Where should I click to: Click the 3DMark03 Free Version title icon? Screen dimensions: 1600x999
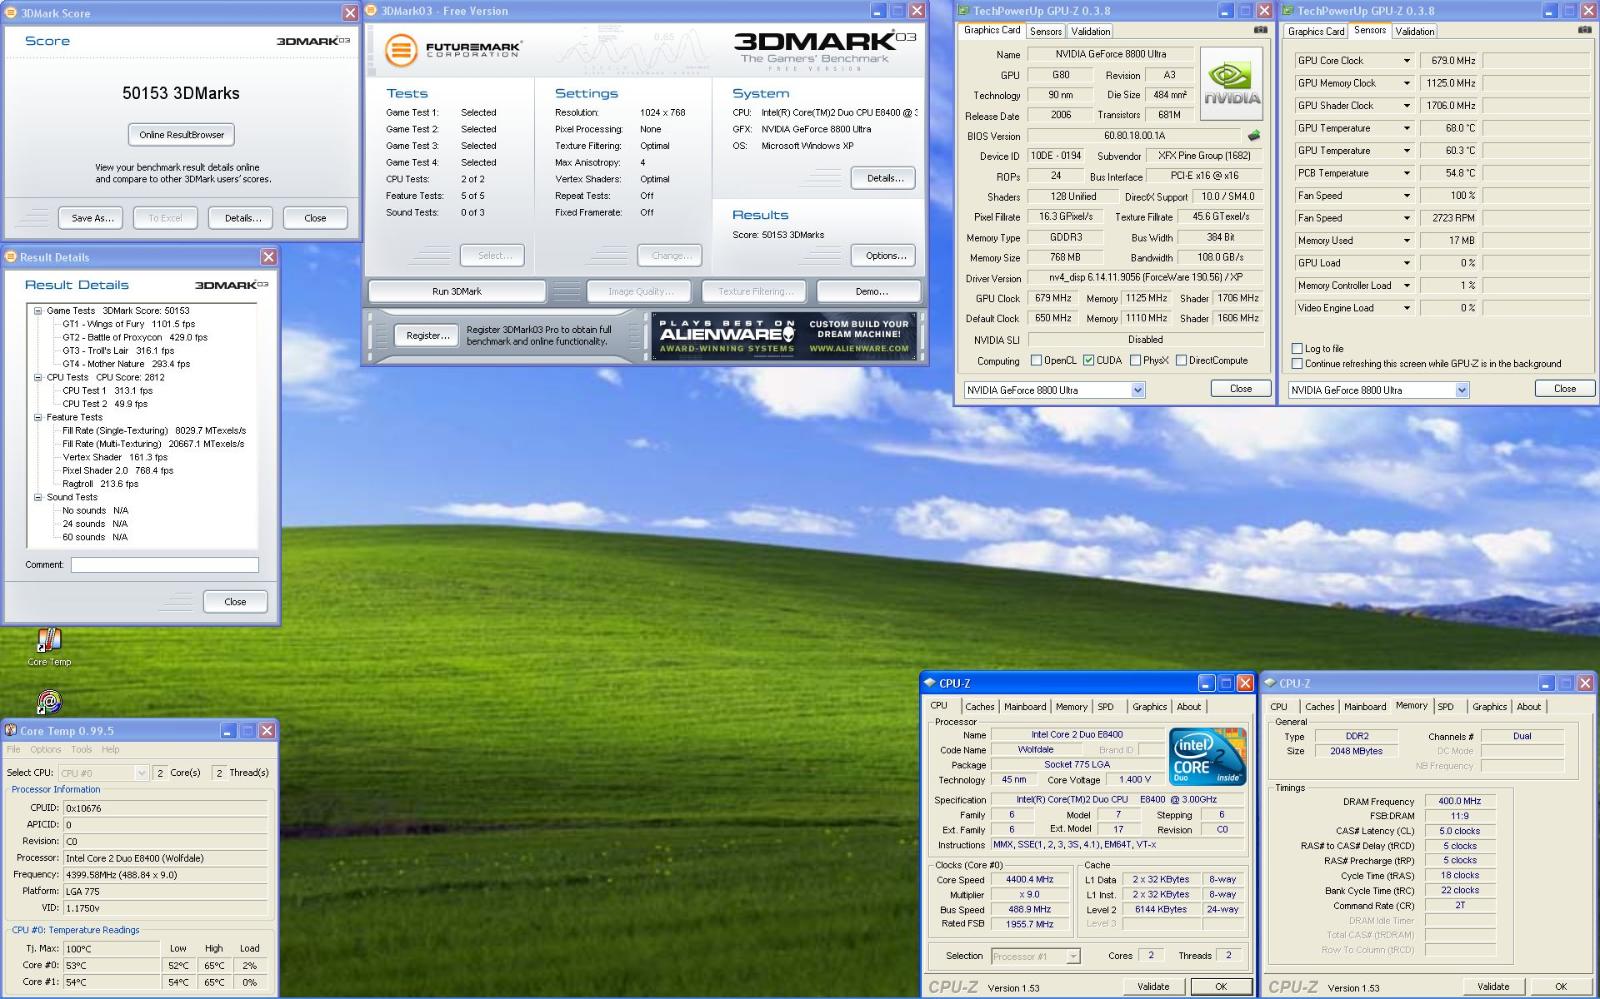click(372, 11)
